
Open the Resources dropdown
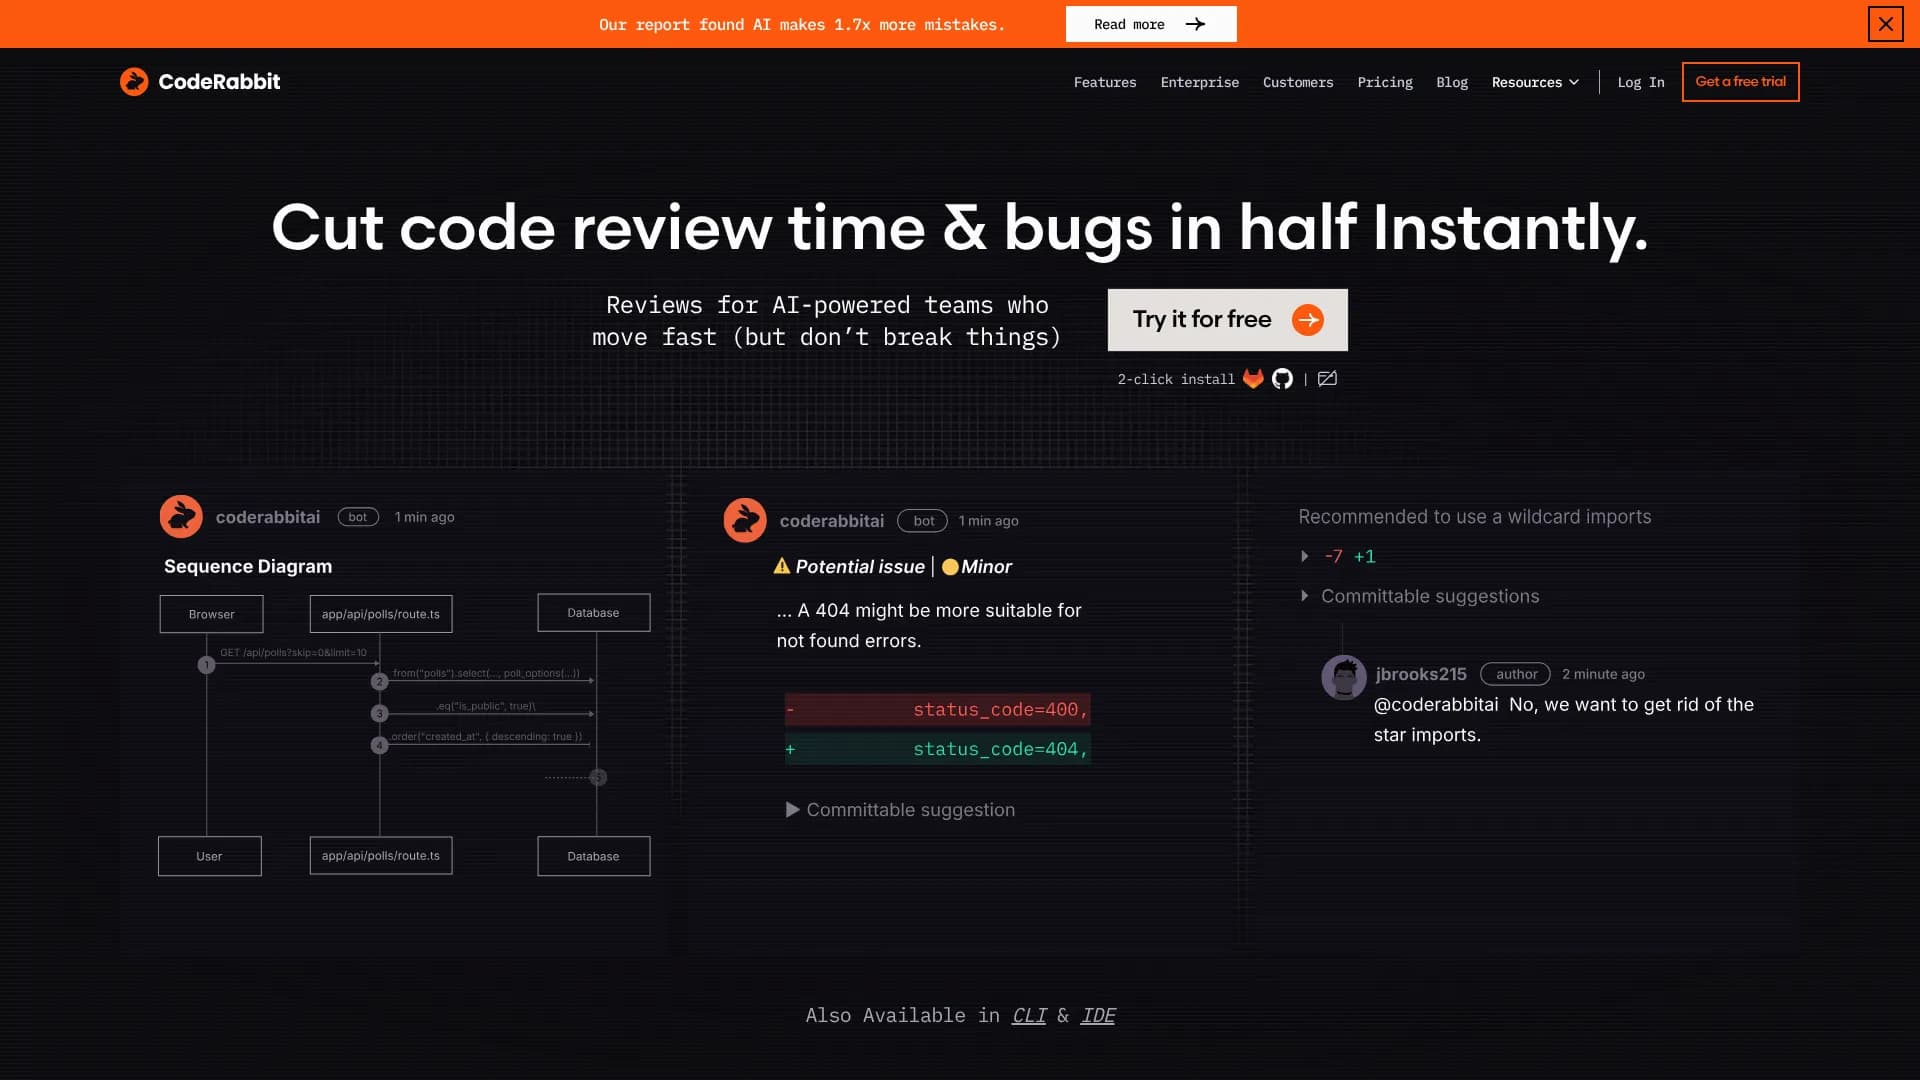coord(1535,82)
